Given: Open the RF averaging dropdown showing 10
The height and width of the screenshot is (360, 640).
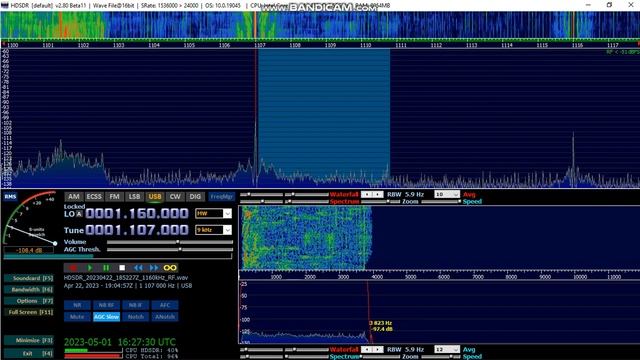Looking at the screenshot, I should click(447, 194).
